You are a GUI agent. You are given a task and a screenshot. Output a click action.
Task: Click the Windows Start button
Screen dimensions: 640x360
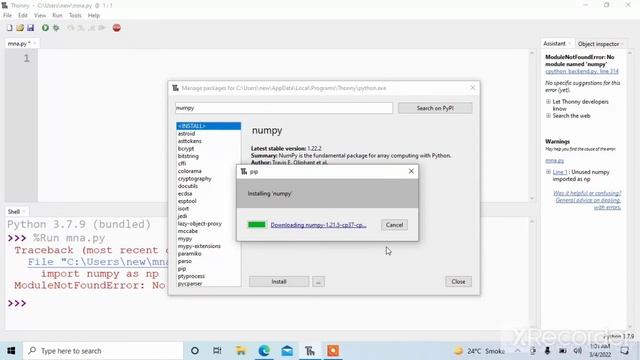pos(11,351)
